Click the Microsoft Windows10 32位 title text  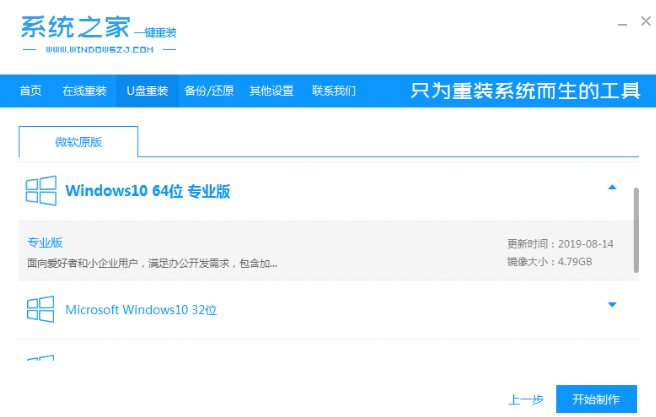point(141,310)
